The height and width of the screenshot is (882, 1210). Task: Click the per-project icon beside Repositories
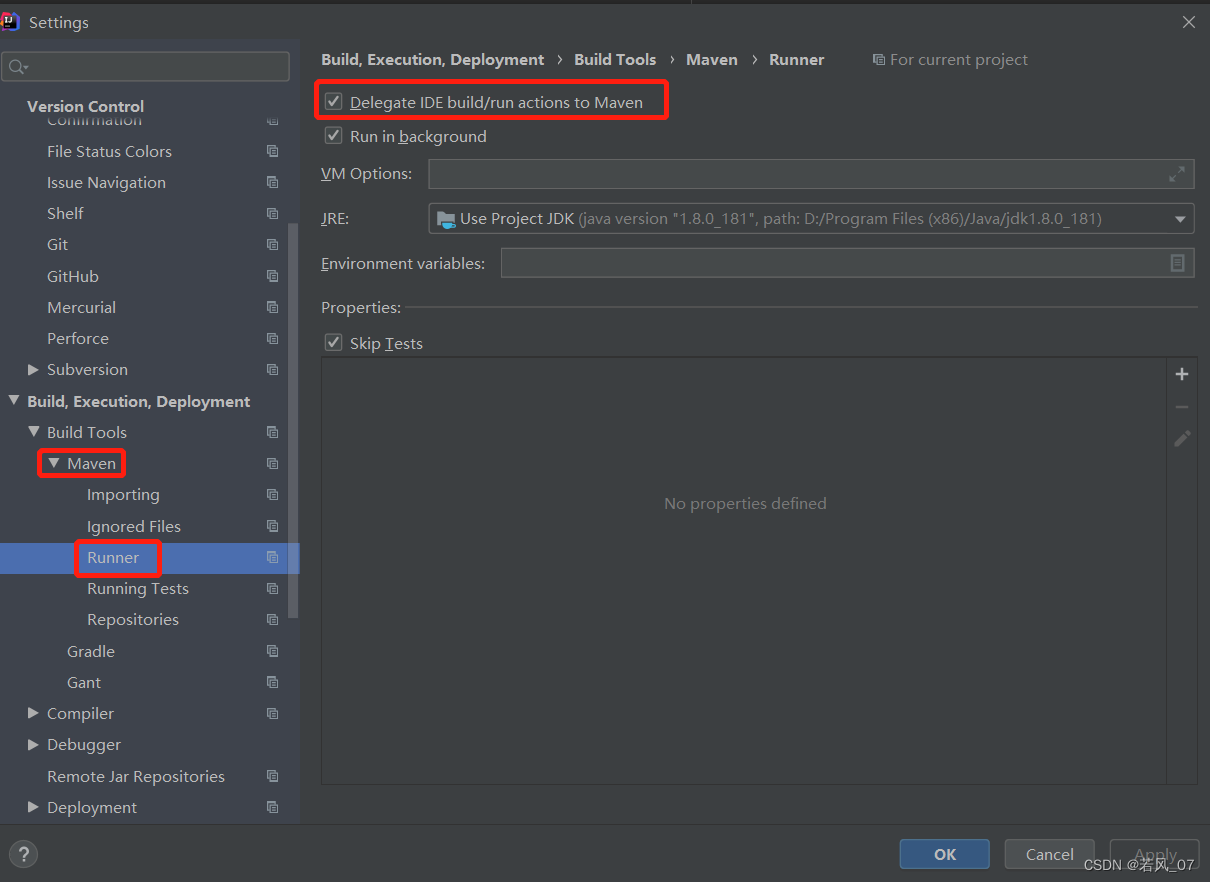pos(272,619)
